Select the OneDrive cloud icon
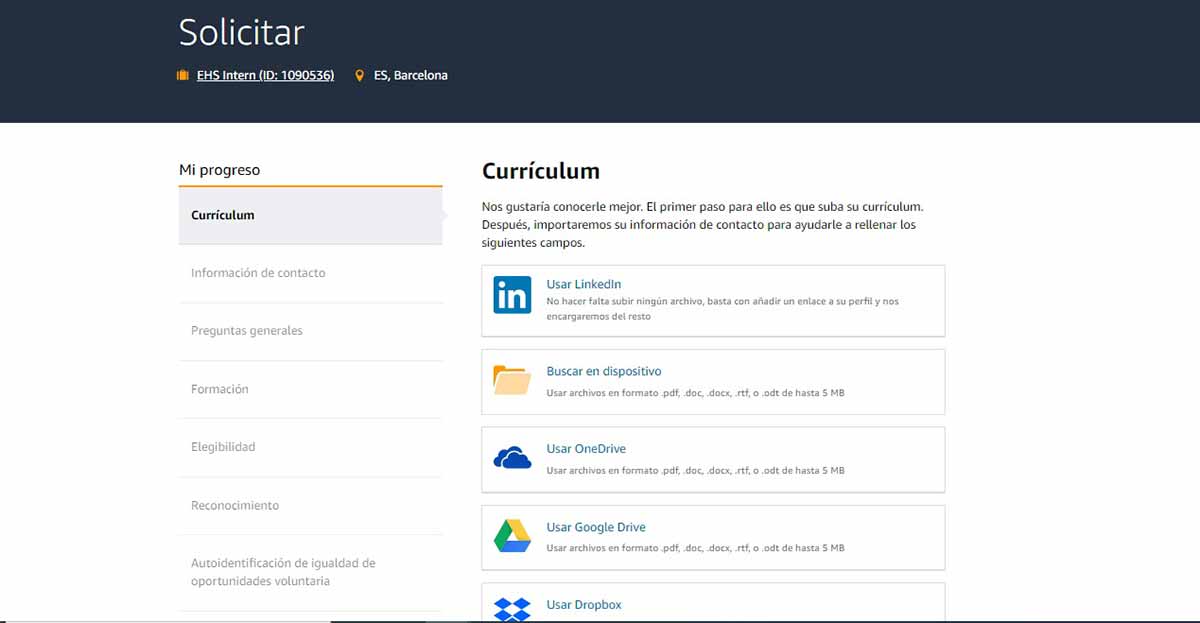Image resolution: width=1200 pixels, height=623 pixels. point(512,459)
